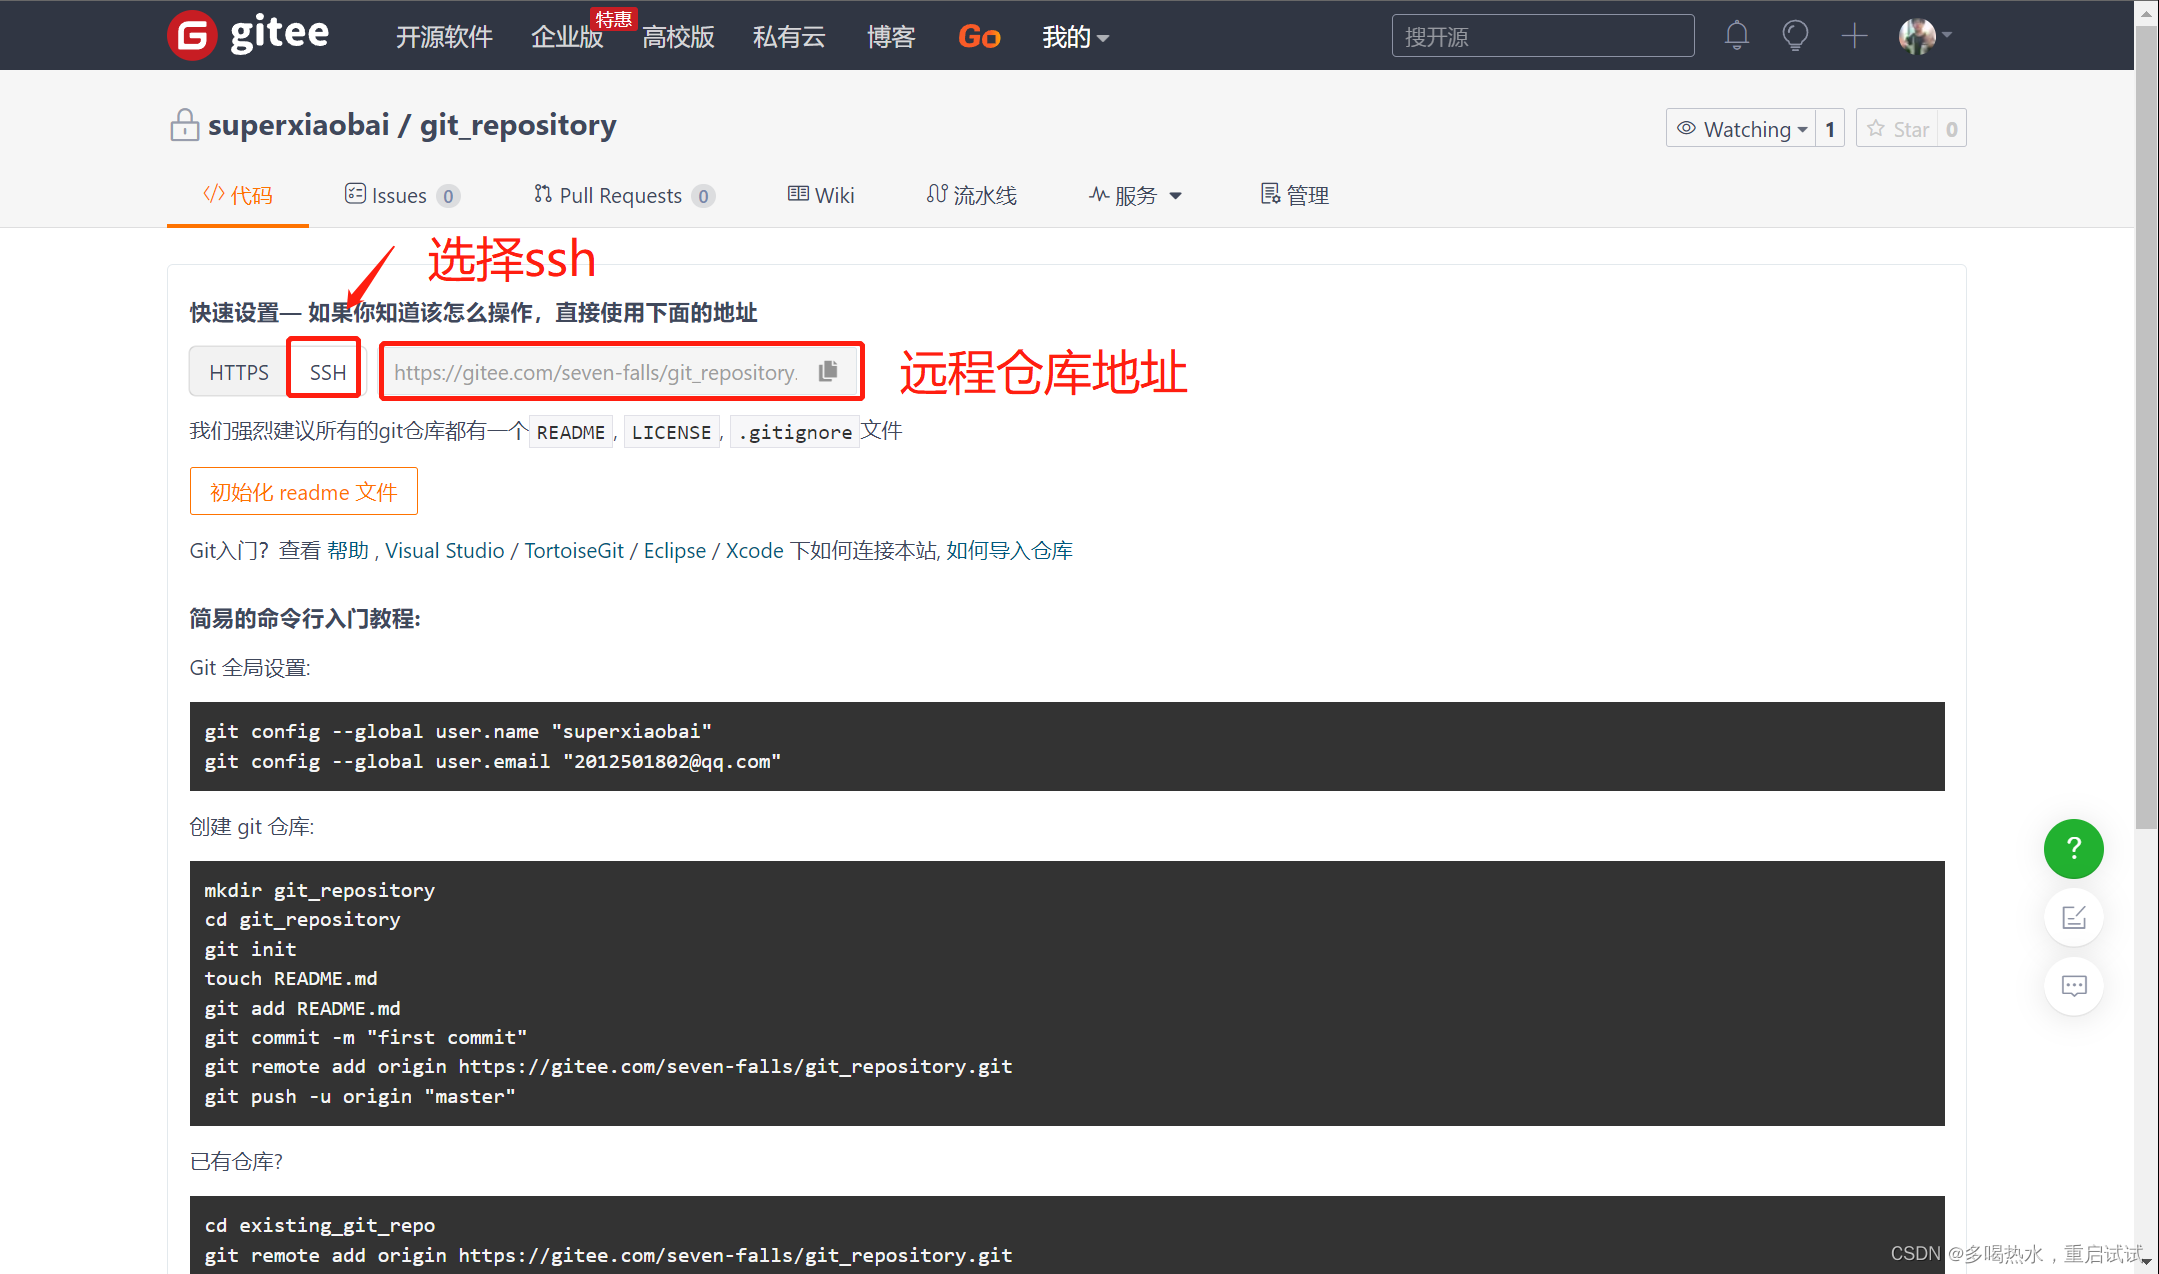Open the 私有云 menu item
This screenshot has height=1274, width=2159.
789,37
